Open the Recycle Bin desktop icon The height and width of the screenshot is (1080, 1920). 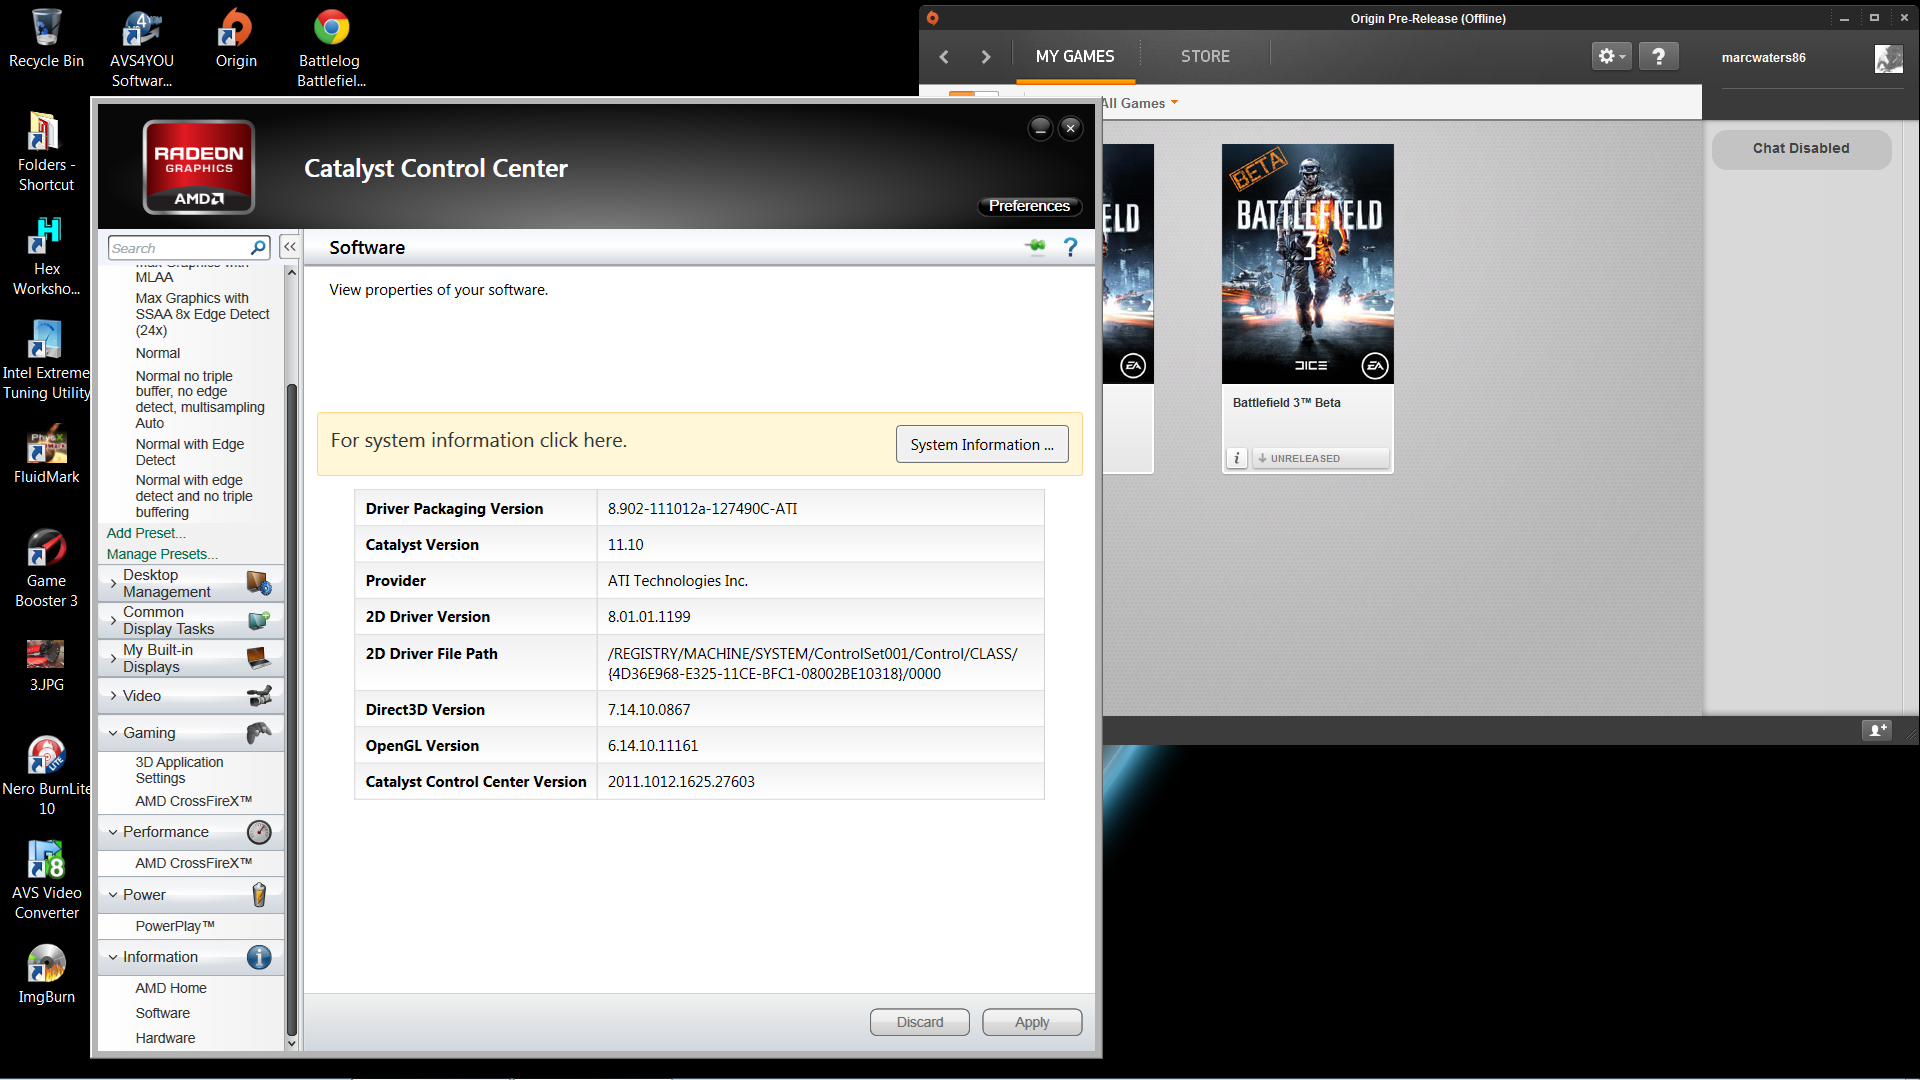point(46,40)
